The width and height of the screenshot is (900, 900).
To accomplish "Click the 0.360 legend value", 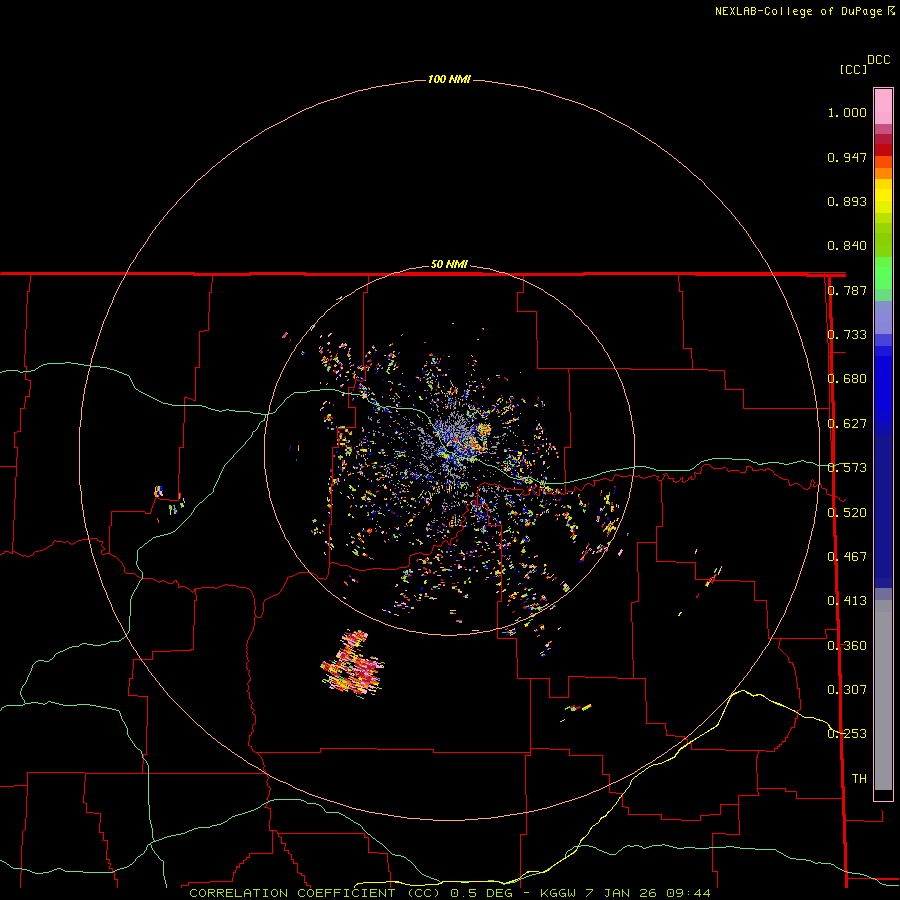I will pyautogui.click(x=847, y=646).
